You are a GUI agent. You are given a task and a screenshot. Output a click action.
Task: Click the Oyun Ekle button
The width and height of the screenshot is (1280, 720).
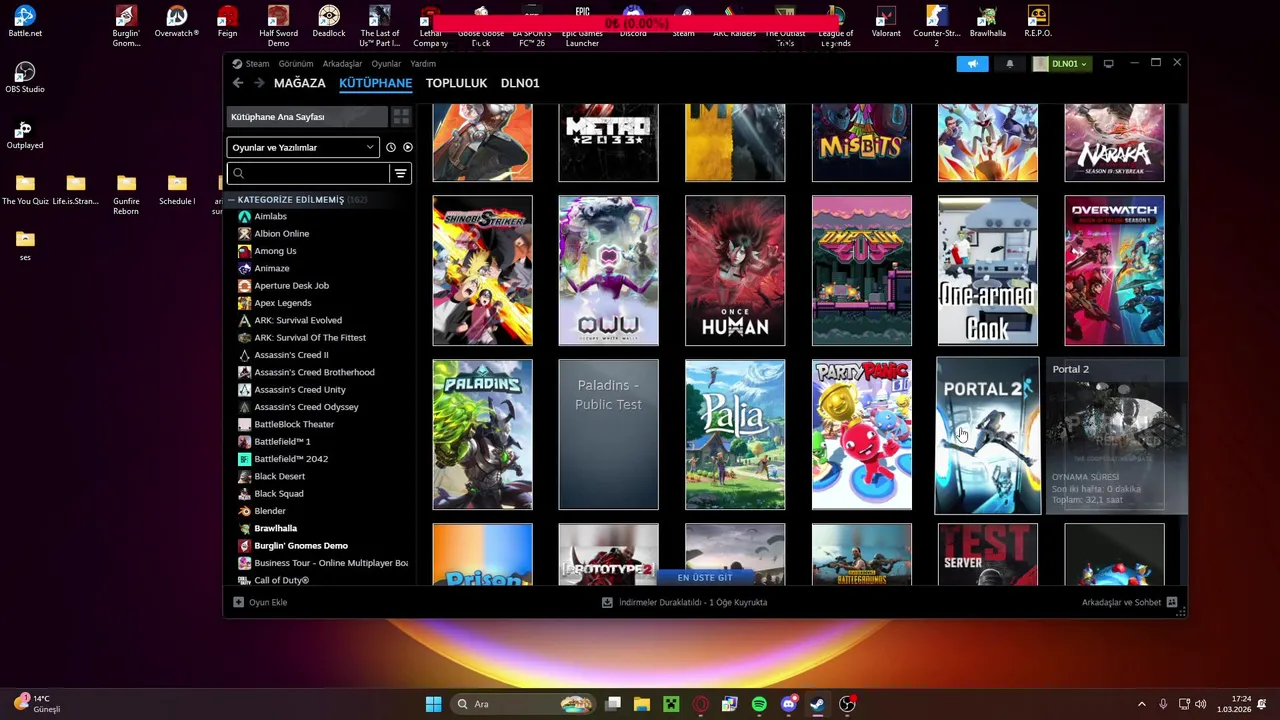260,602
